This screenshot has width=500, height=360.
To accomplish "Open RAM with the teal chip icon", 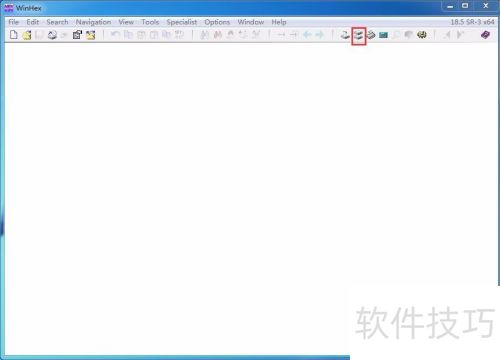I will click(384, 35).
